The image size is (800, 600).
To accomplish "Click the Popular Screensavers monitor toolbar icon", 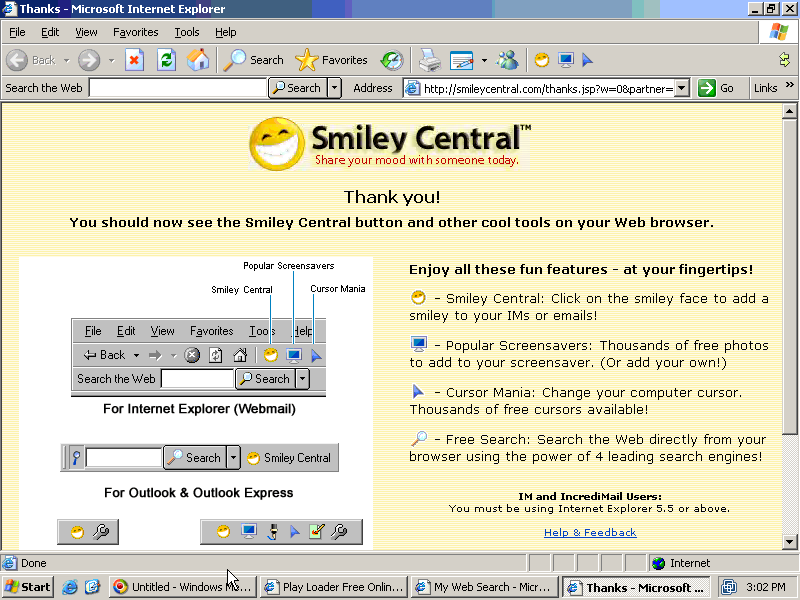I will click(566, 60).
